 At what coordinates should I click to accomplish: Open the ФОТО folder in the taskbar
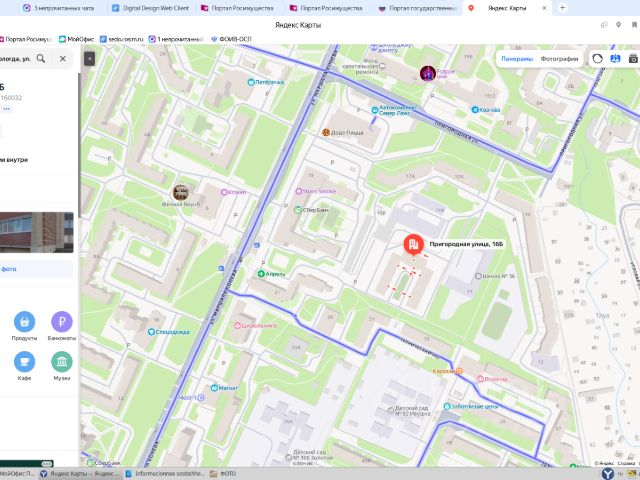(x=223, y=473)
